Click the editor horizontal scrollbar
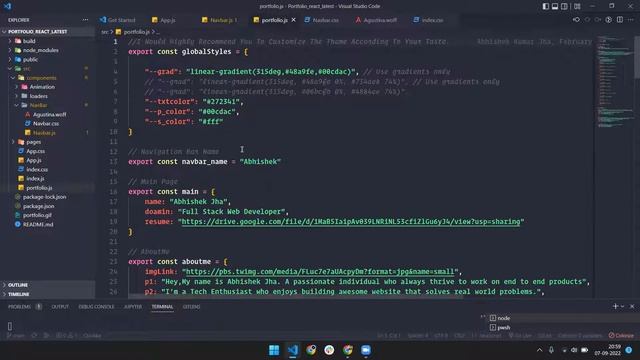The width and height of the screenshot is (640, 360). point(296,297)
